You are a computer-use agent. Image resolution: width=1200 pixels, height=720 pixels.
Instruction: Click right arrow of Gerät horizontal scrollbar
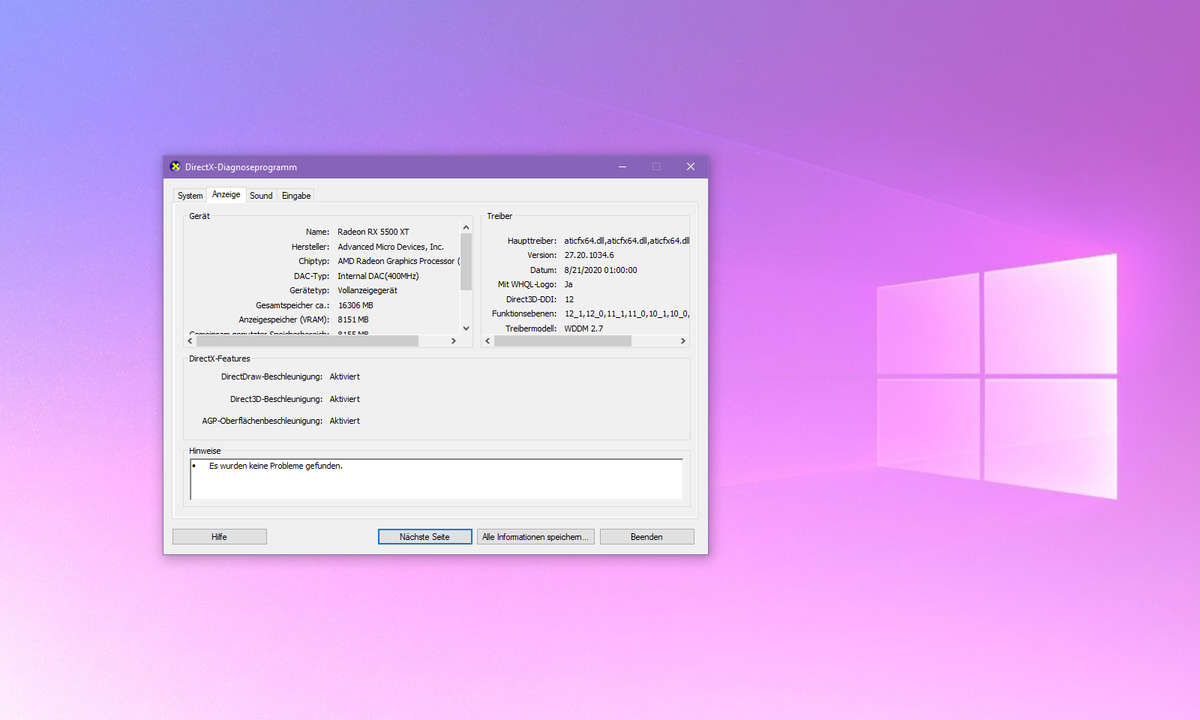(453, 341)
